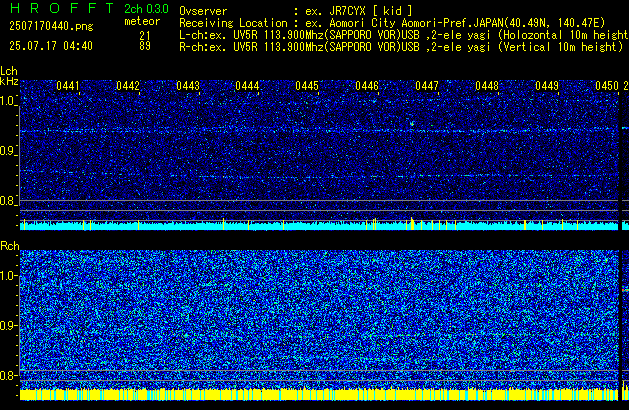Select the 0441 time marker
The height and width of the screenshot is (410, 629).
pyautogui.click(x=68, y=86)
